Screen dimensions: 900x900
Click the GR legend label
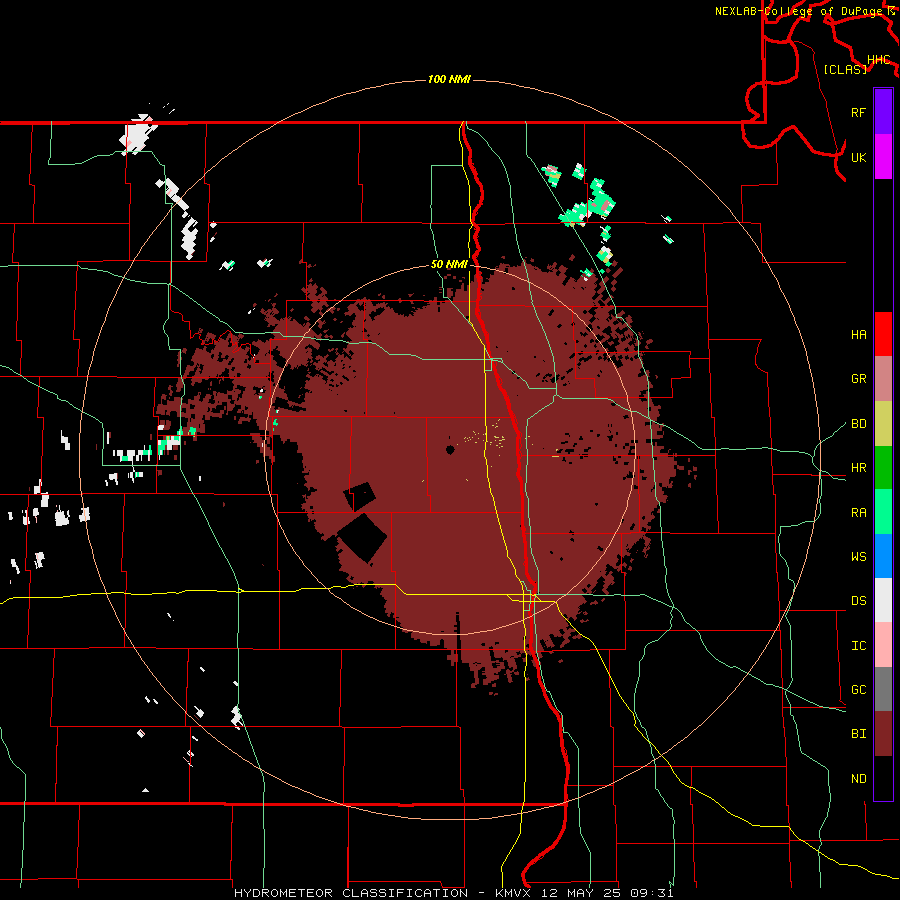coord(858,379)
